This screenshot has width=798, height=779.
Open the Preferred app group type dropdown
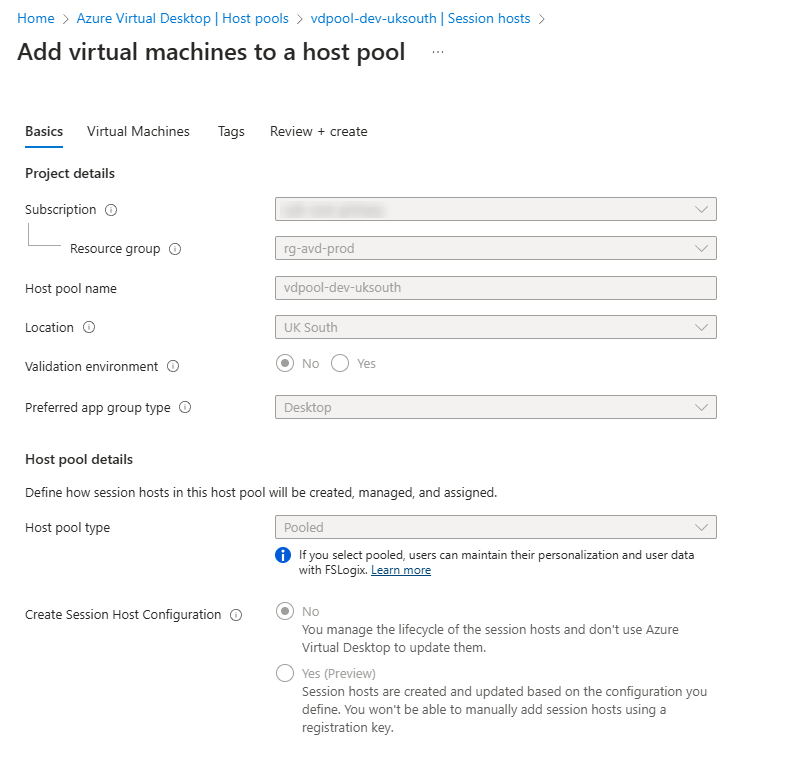[496, 407]
